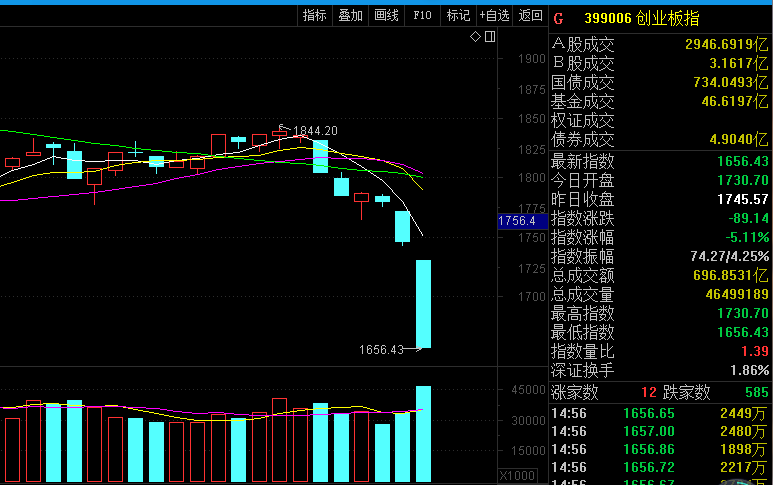Click the 指数振幅 value 74.27/4.25%

[x=729, y=256]
